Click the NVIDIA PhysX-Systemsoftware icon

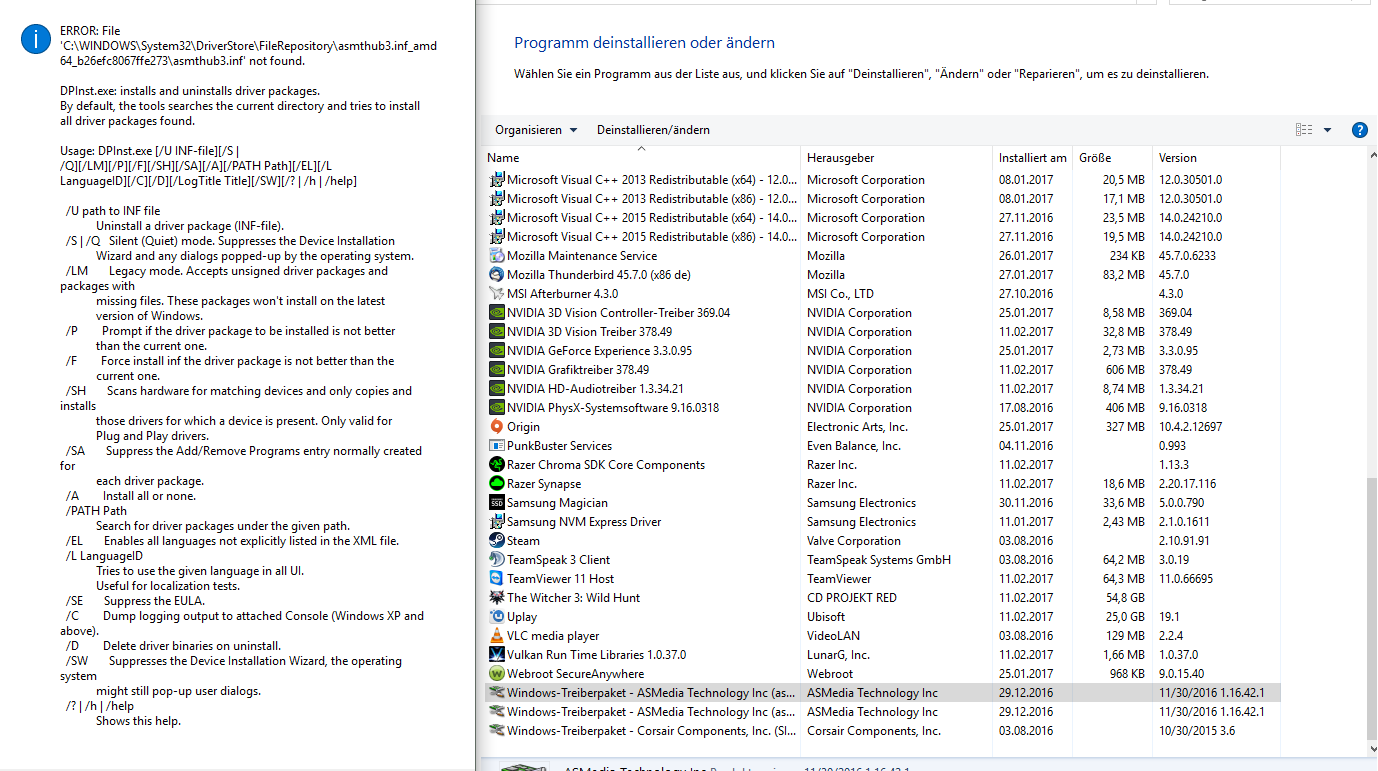click(497, 408)
